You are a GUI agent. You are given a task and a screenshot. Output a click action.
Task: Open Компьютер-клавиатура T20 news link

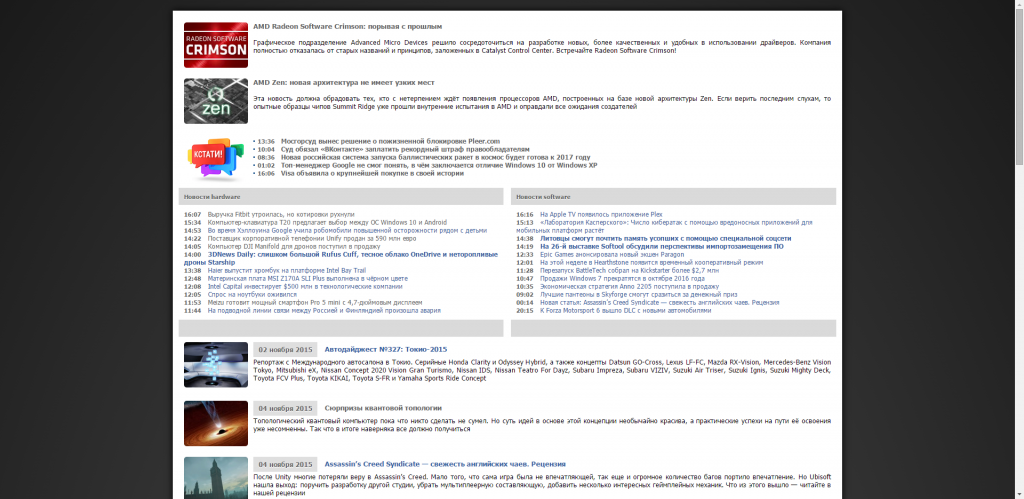[327, 223]
